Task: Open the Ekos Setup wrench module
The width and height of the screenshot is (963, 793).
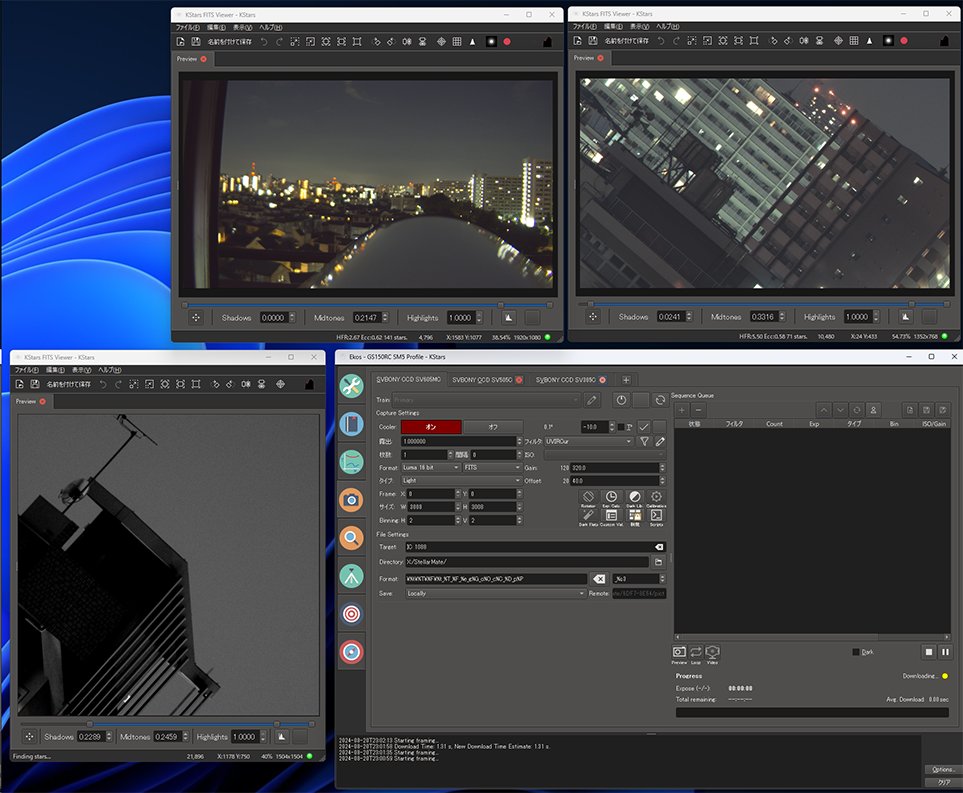Action: pos(351,386)
